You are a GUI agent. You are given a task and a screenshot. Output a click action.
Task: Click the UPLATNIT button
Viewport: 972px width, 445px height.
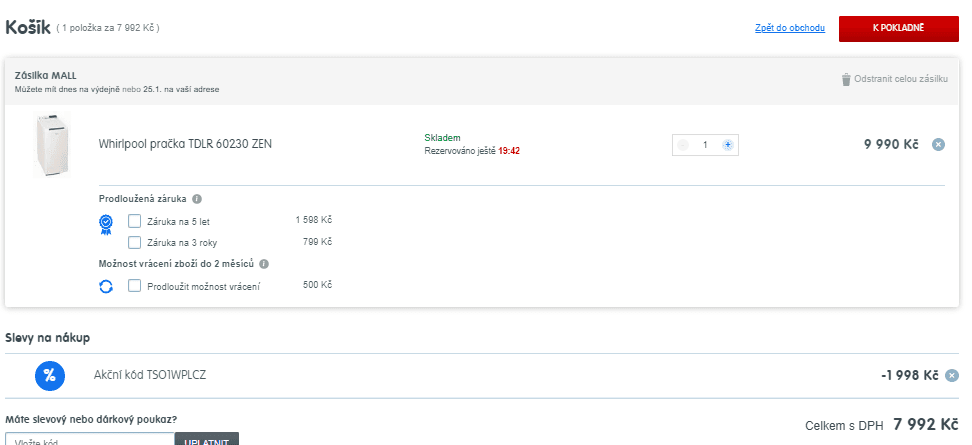coord(206,439)
